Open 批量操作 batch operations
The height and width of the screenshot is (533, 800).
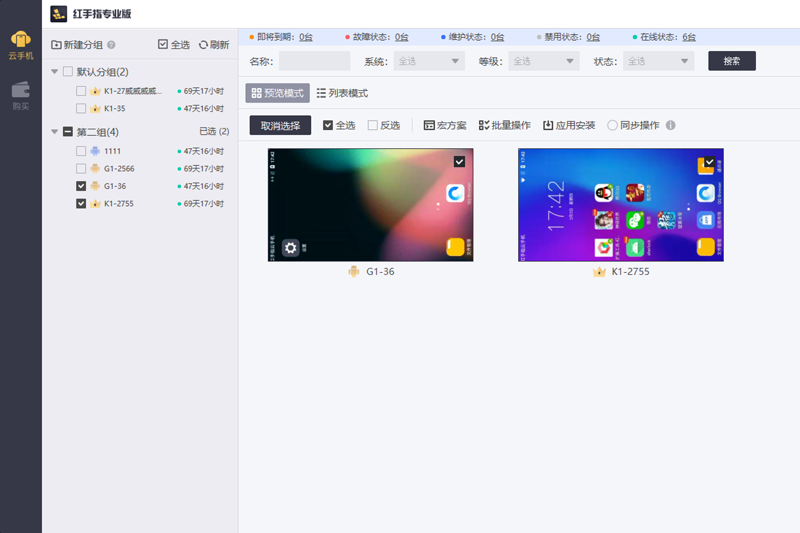pos(505,125)
